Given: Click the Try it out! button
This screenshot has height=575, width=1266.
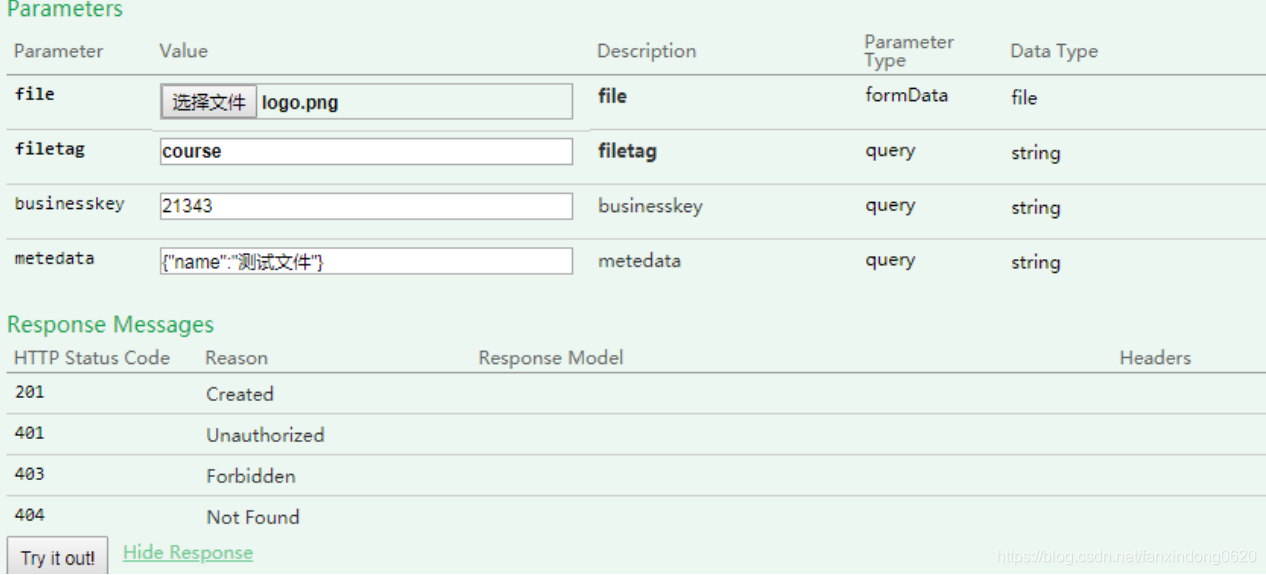Looking at the screenshot, I should [x=57, y=558].
